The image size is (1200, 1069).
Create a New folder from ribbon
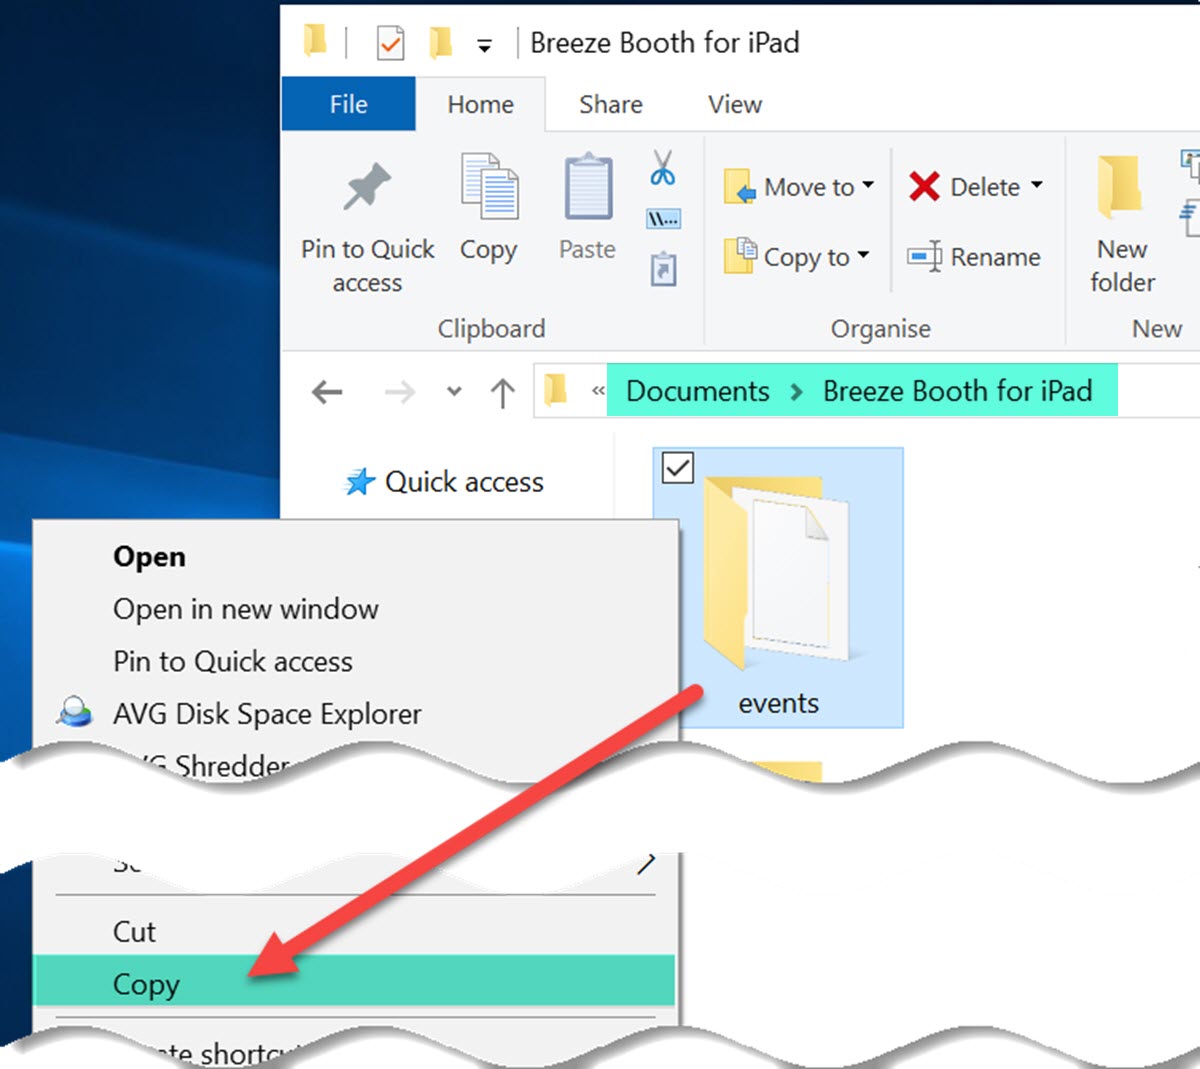[x=1122, y=225]
